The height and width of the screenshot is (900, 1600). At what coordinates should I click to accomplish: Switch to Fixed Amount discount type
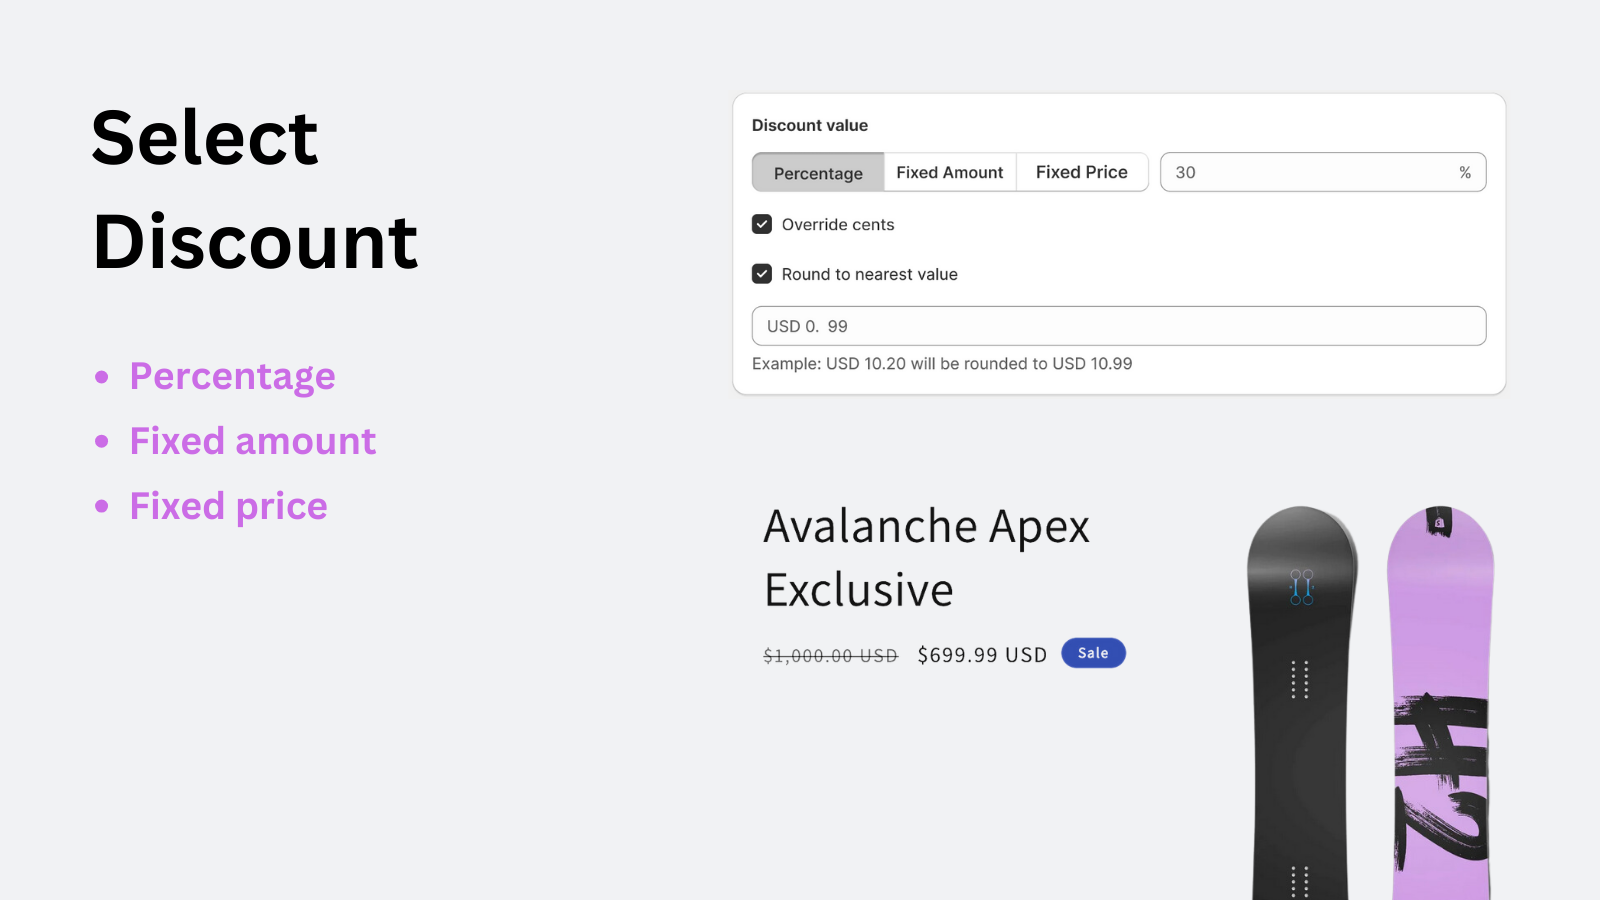pyautogui.click(x=949, y=172)
